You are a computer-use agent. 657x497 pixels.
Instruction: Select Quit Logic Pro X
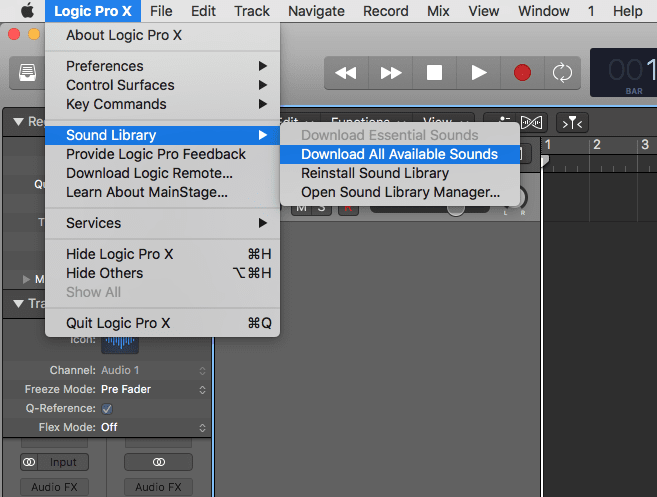[x=162, y=323]
